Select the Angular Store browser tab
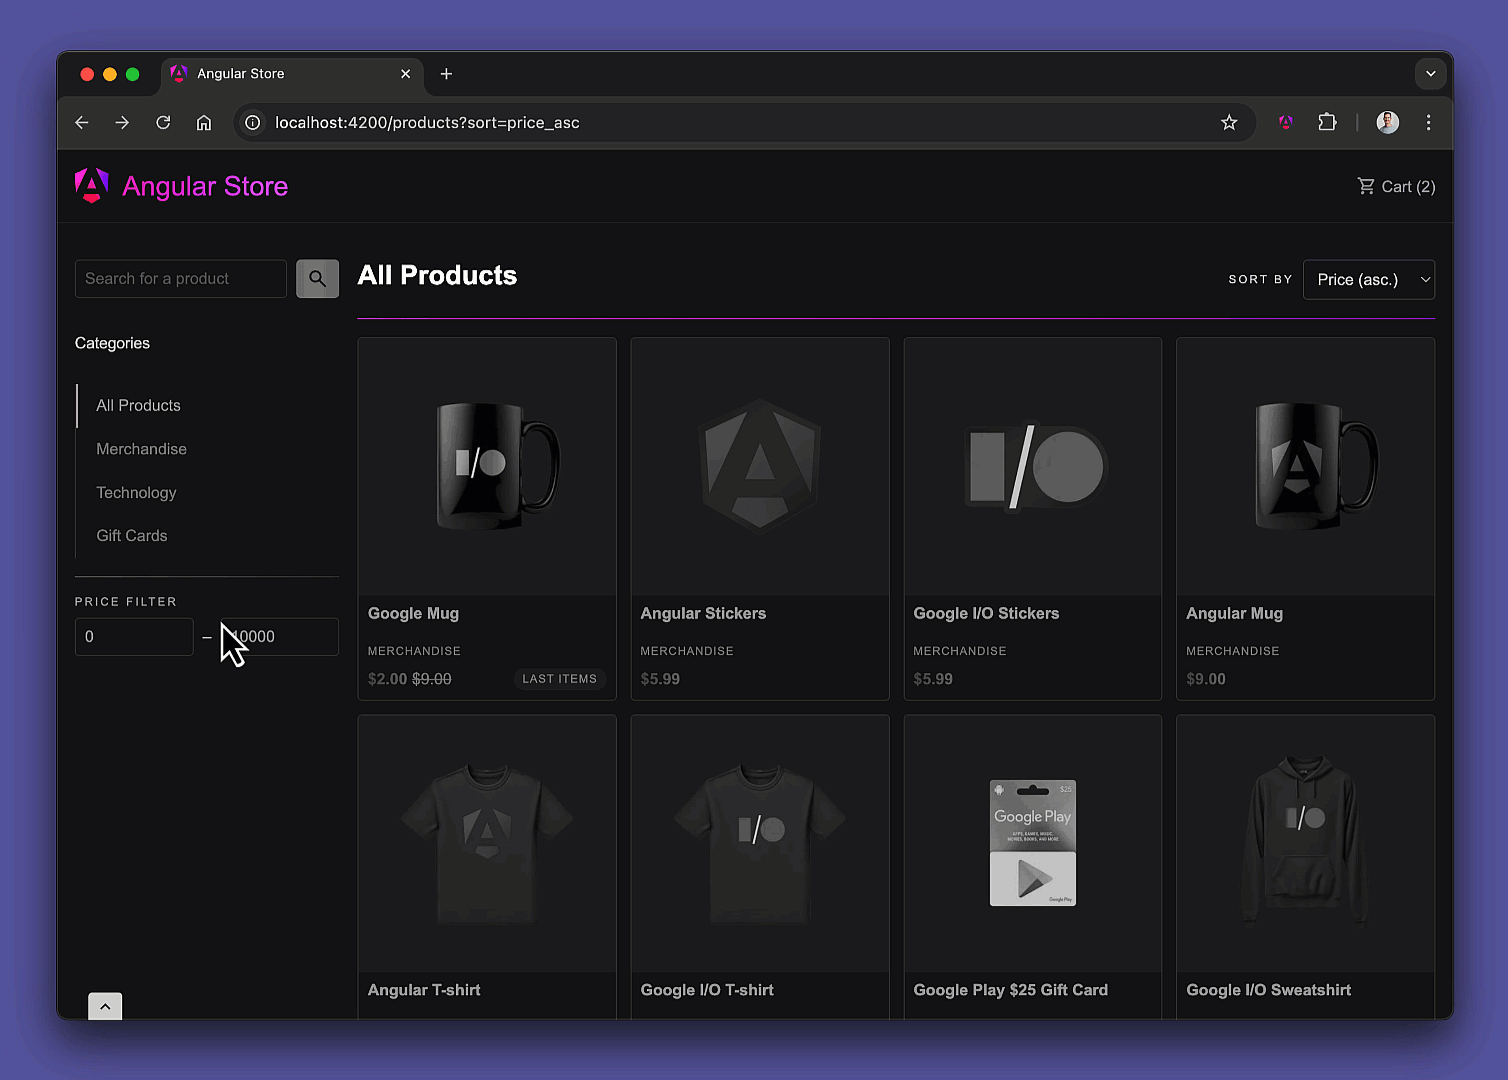 (x=290, y=74)
